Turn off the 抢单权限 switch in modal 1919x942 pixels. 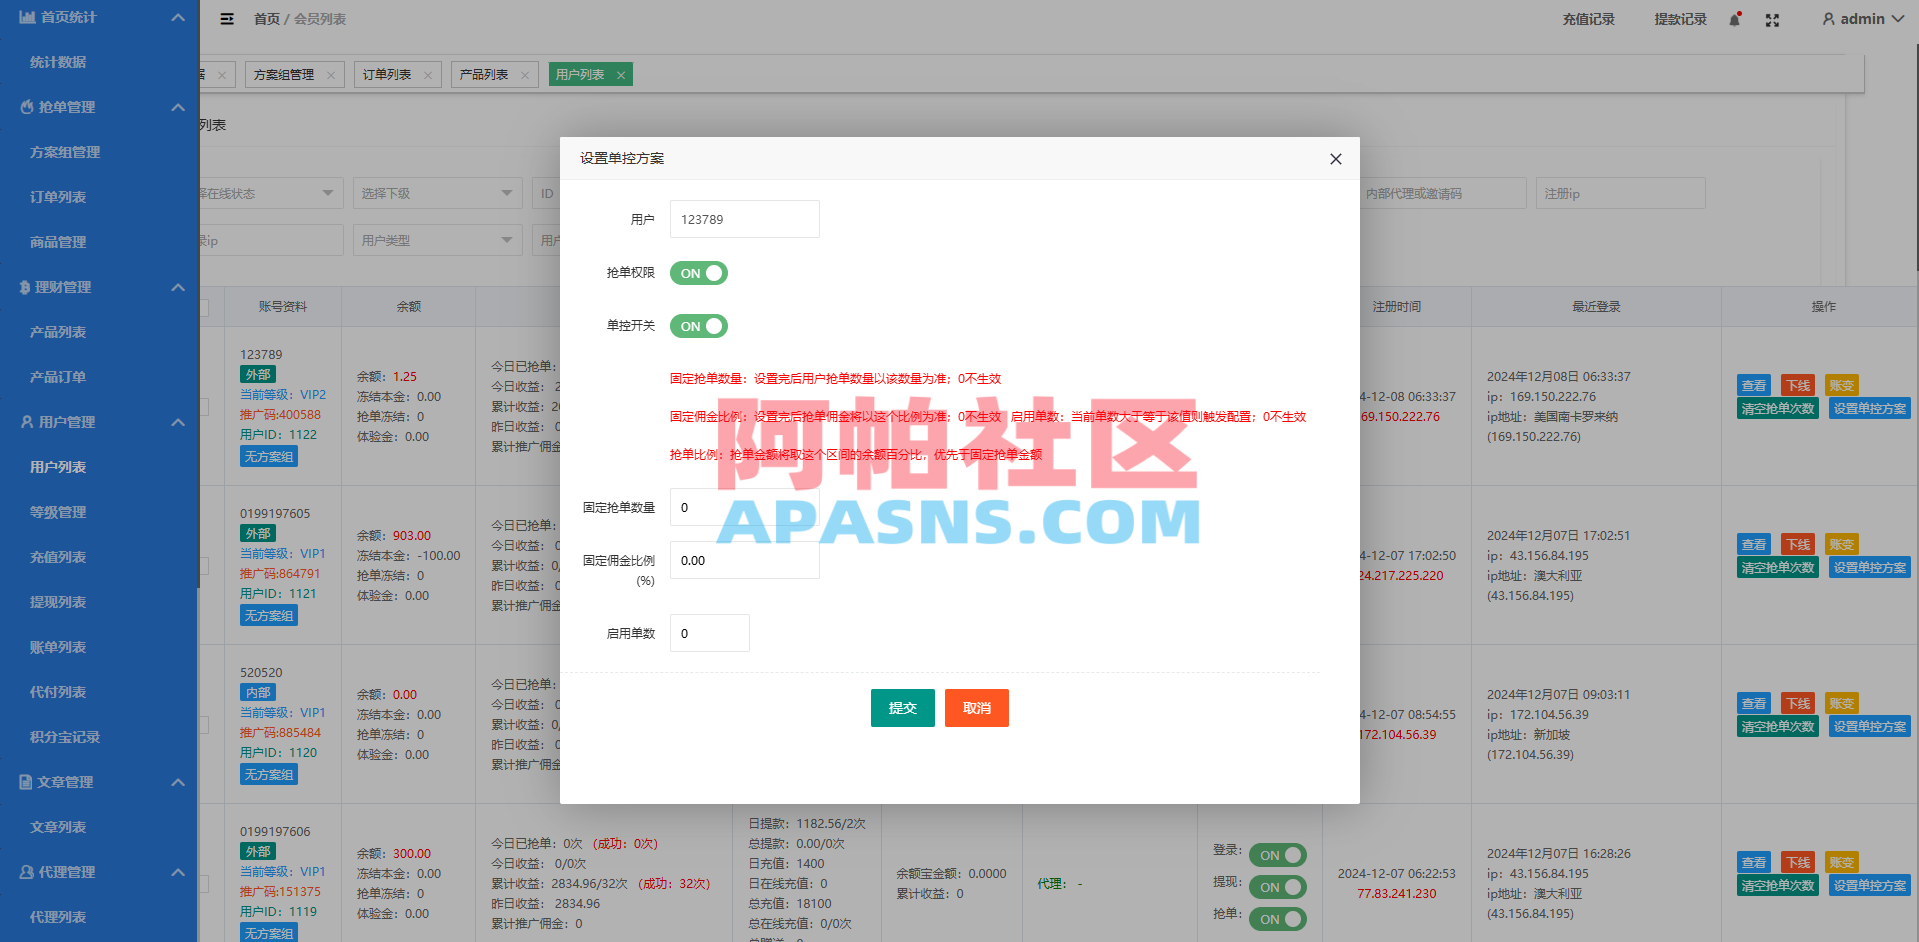click(698, 272)
